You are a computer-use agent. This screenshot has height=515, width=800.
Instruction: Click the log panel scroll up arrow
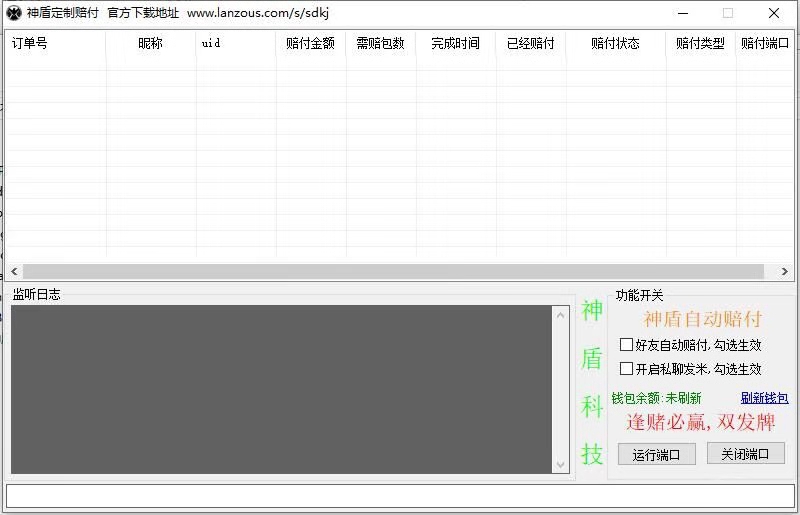pyautogui.click(x=561, y=315)
